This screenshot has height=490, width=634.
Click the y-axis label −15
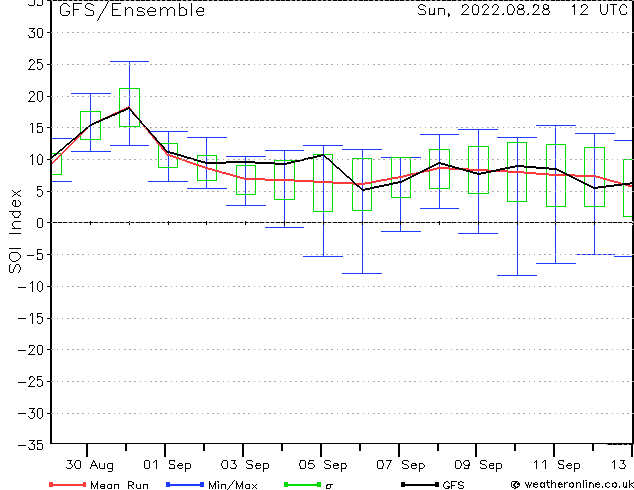[x=31, y=319]
